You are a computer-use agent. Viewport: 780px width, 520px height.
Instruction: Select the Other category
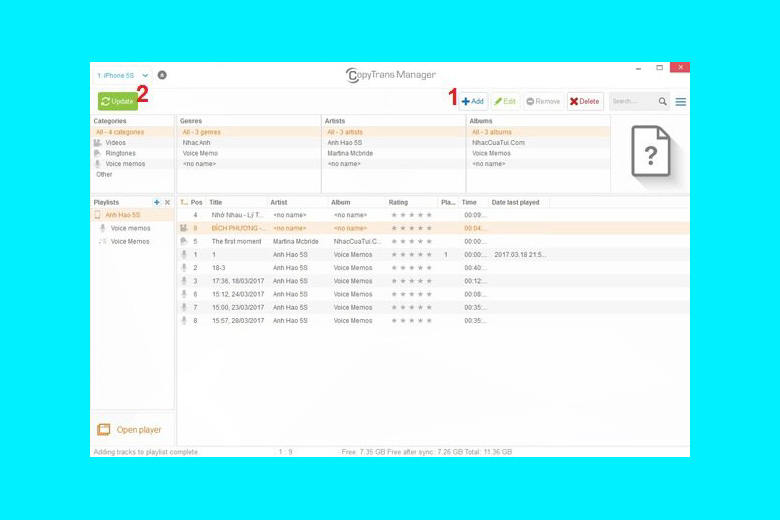132,174
